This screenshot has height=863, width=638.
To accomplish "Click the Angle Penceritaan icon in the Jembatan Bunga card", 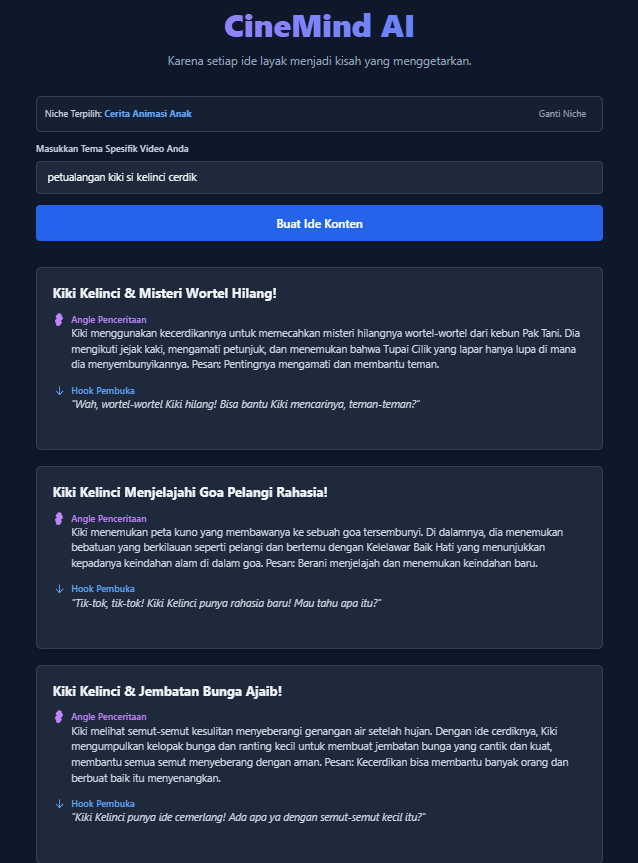I will click(59, 716).
